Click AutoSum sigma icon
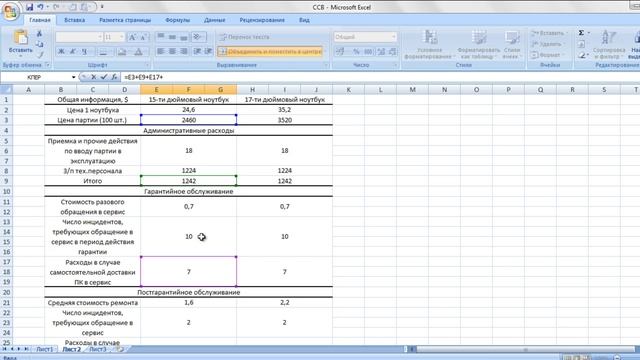The height and width of the screenshot is (360, 640). [581, 33]
